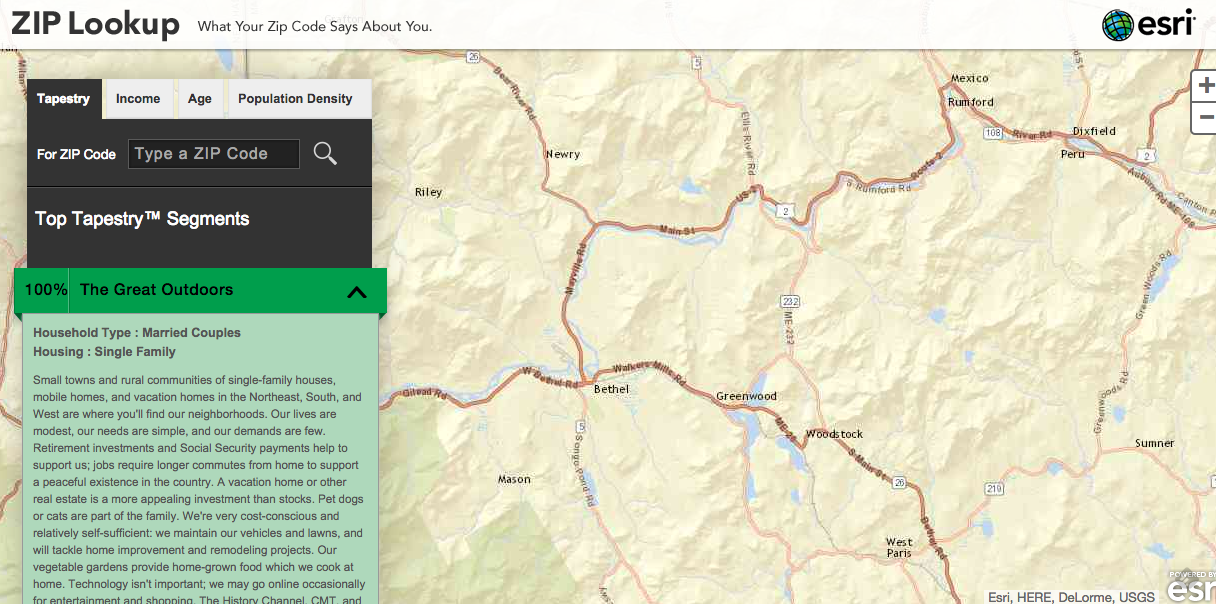Click Bethel on the map
The image size is (1216, 604).
[611, 389]
